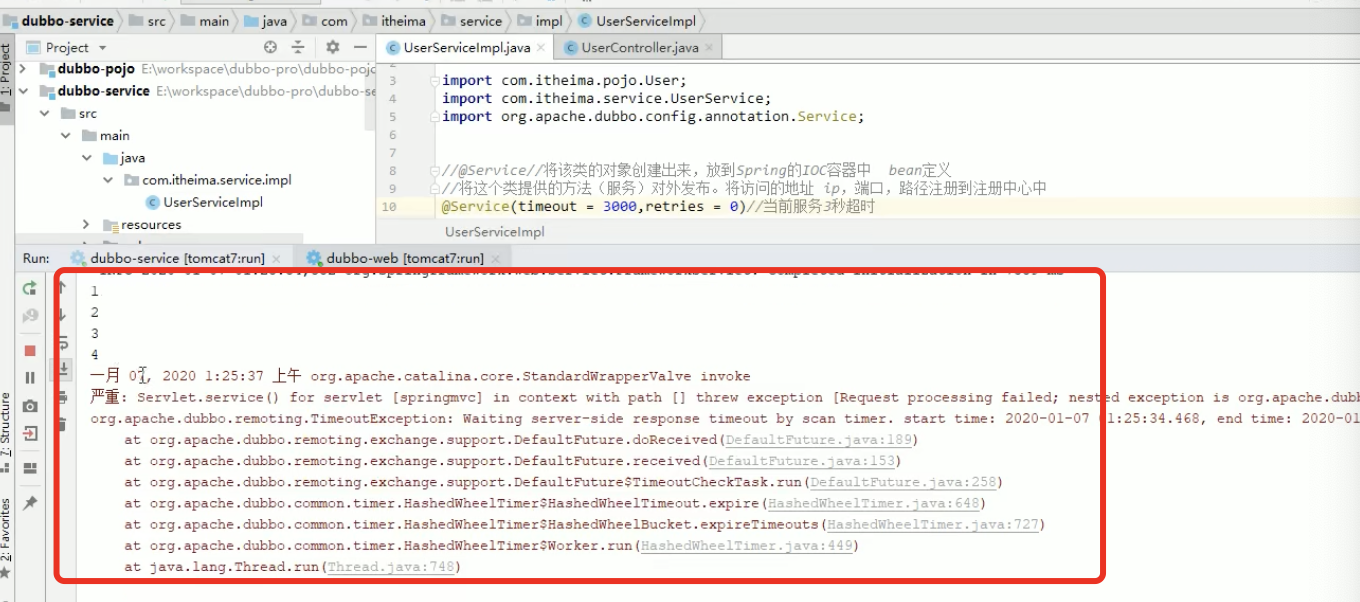The image size is (1360, 602).
Task: Dump threads with the camera icon
Action: [x=30, y=406]
